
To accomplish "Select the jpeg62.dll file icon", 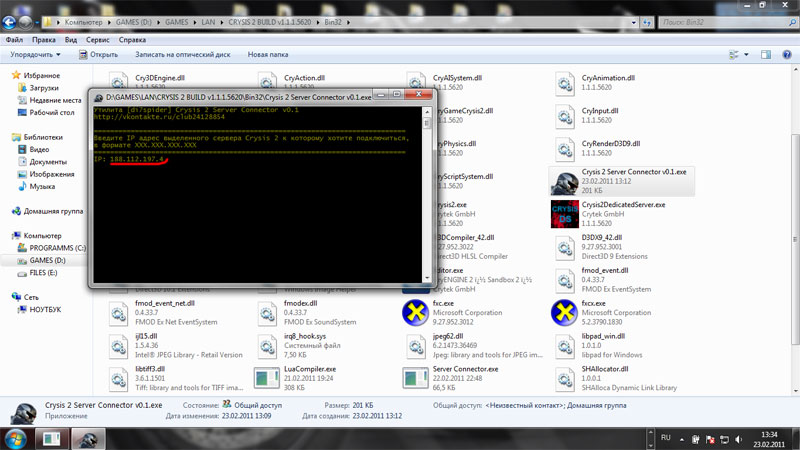I will [415, 346].
